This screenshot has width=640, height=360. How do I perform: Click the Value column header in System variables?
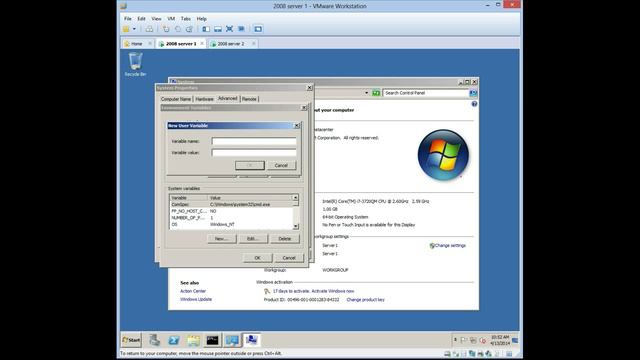point(250,198)
